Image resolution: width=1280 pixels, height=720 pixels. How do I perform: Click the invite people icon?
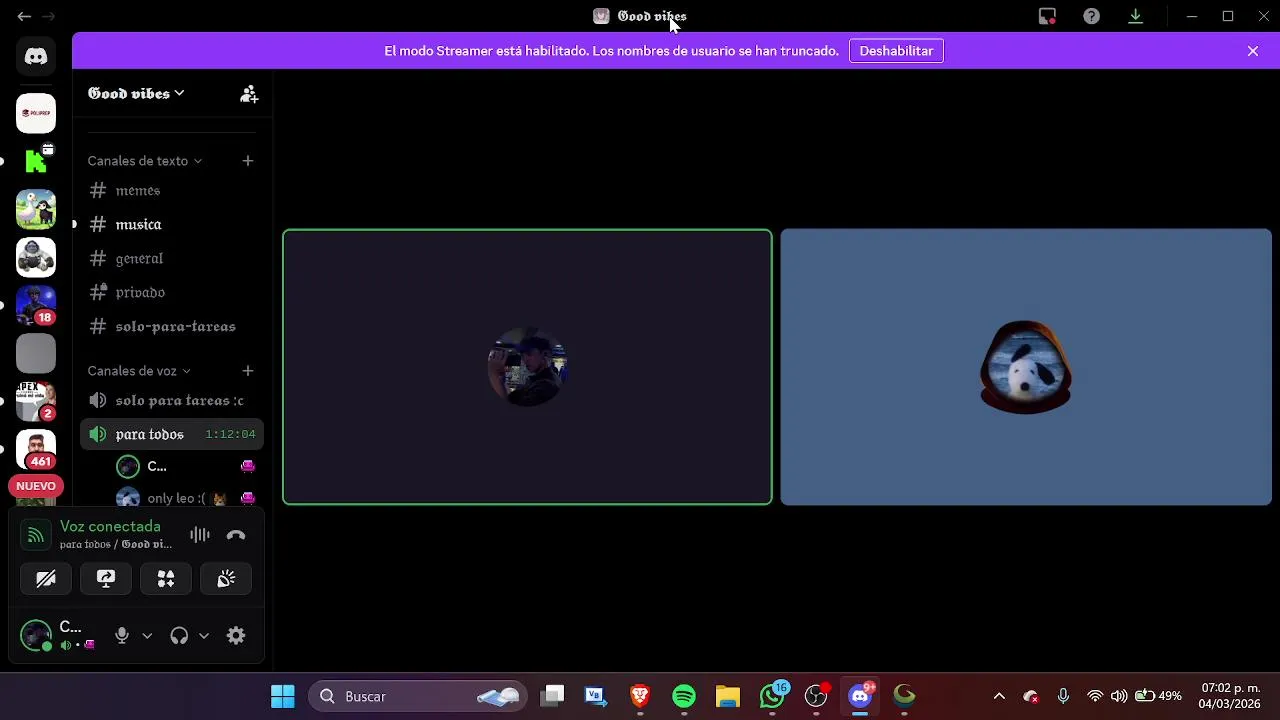click(x=249, y=94)
